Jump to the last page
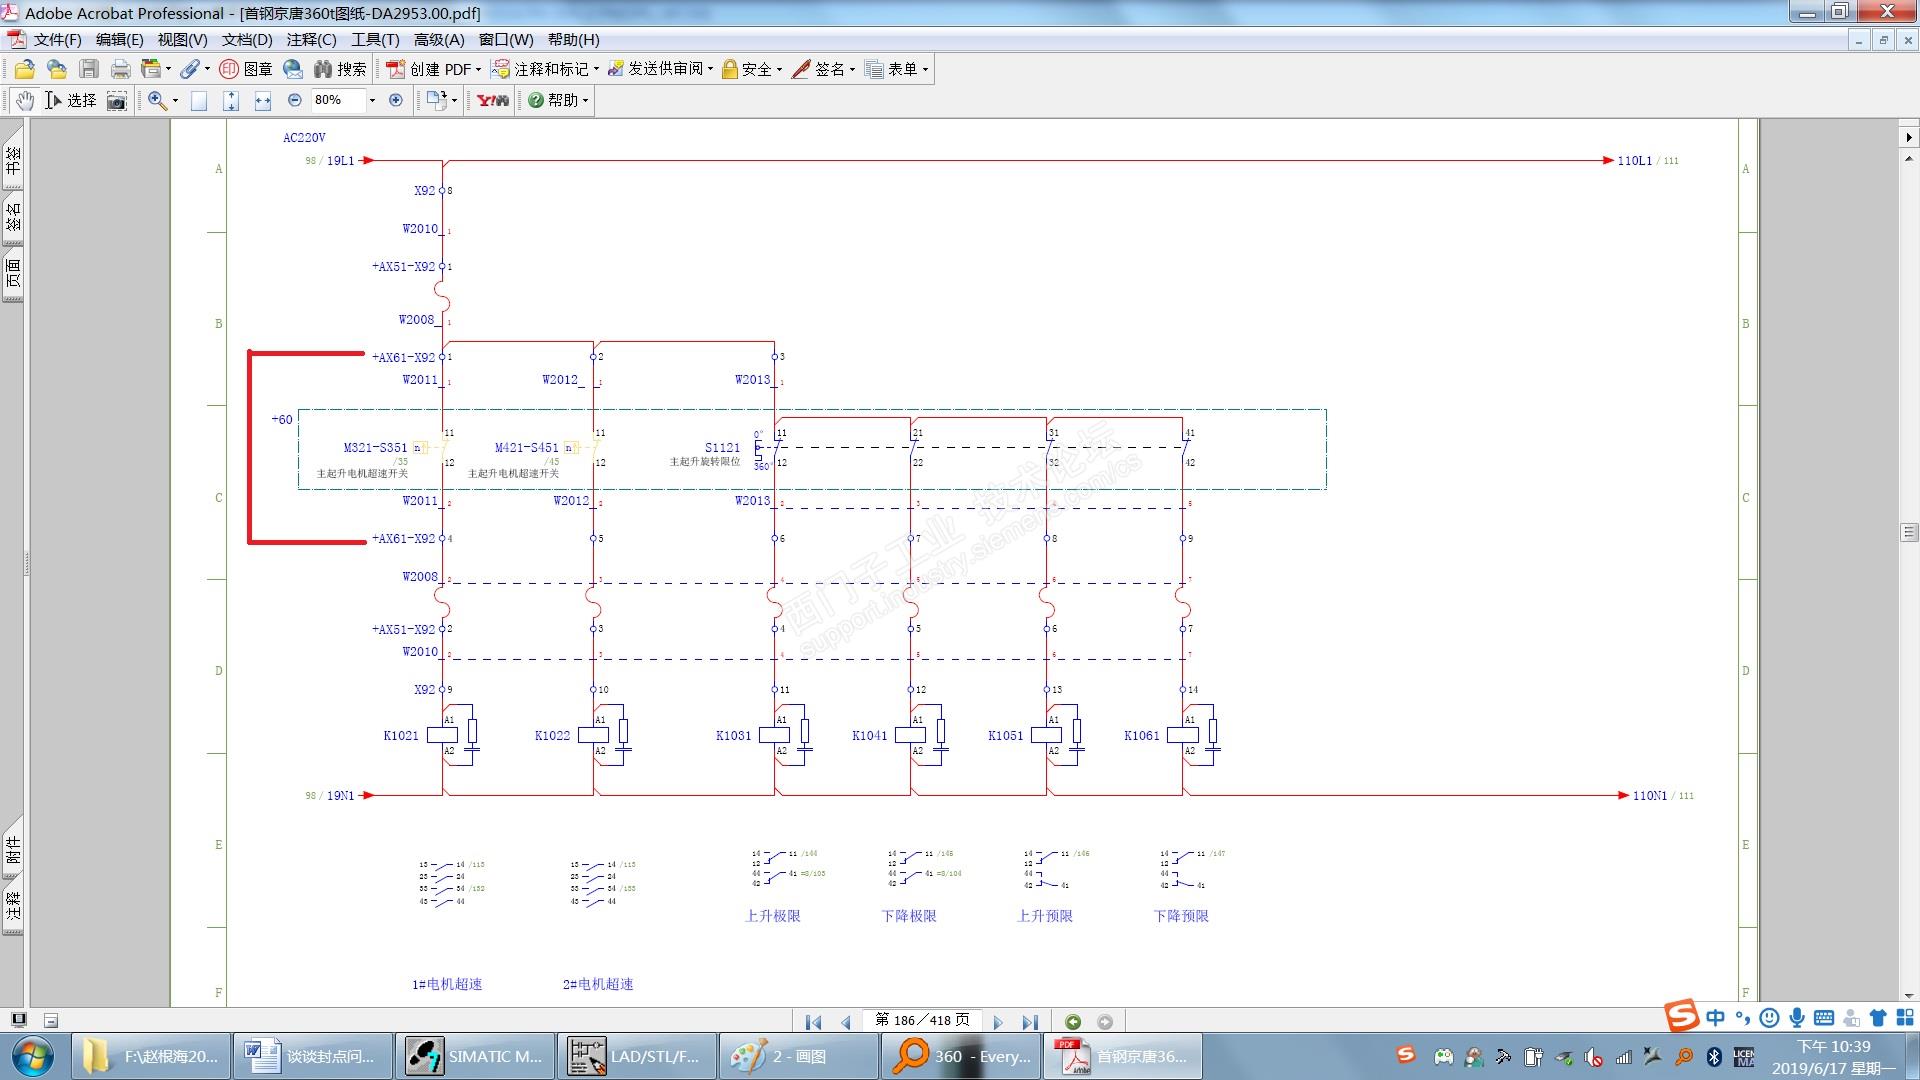The image size is (1920, 1080). 1029,1021
